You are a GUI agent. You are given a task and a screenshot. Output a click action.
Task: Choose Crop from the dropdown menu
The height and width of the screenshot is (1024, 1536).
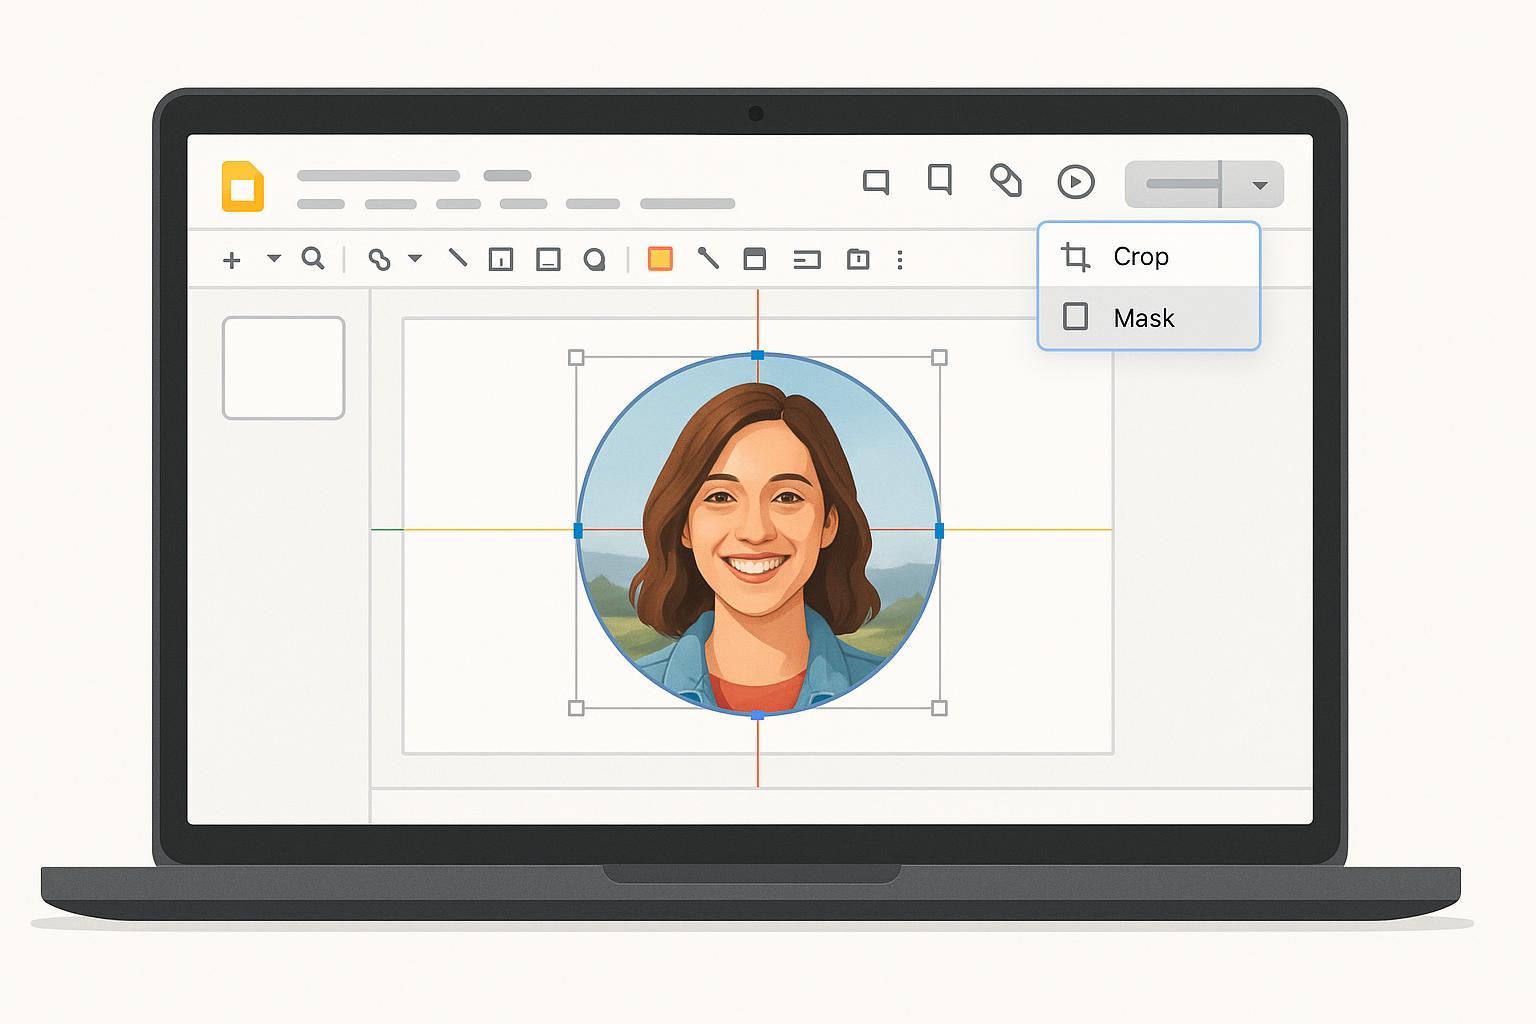[1141, 257]
